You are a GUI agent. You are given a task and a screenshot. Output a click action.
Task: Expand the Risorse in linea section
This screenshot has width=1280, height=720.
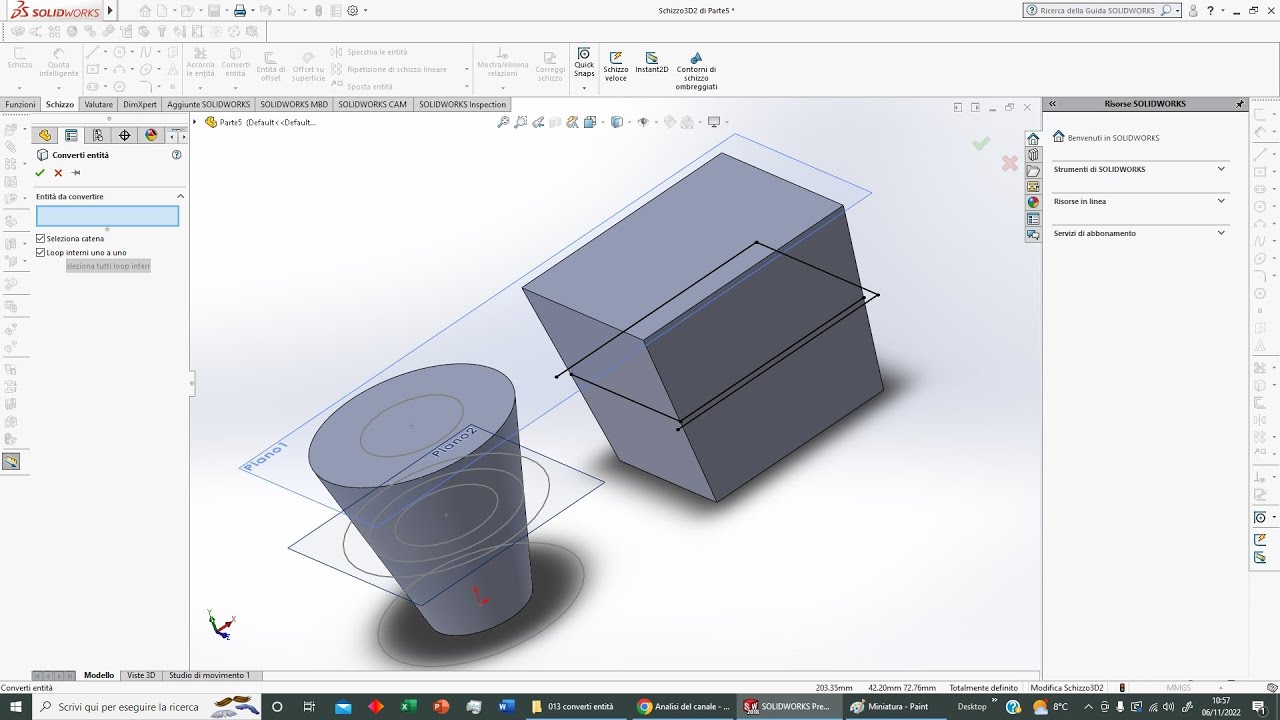click(x=1221, y=201)
